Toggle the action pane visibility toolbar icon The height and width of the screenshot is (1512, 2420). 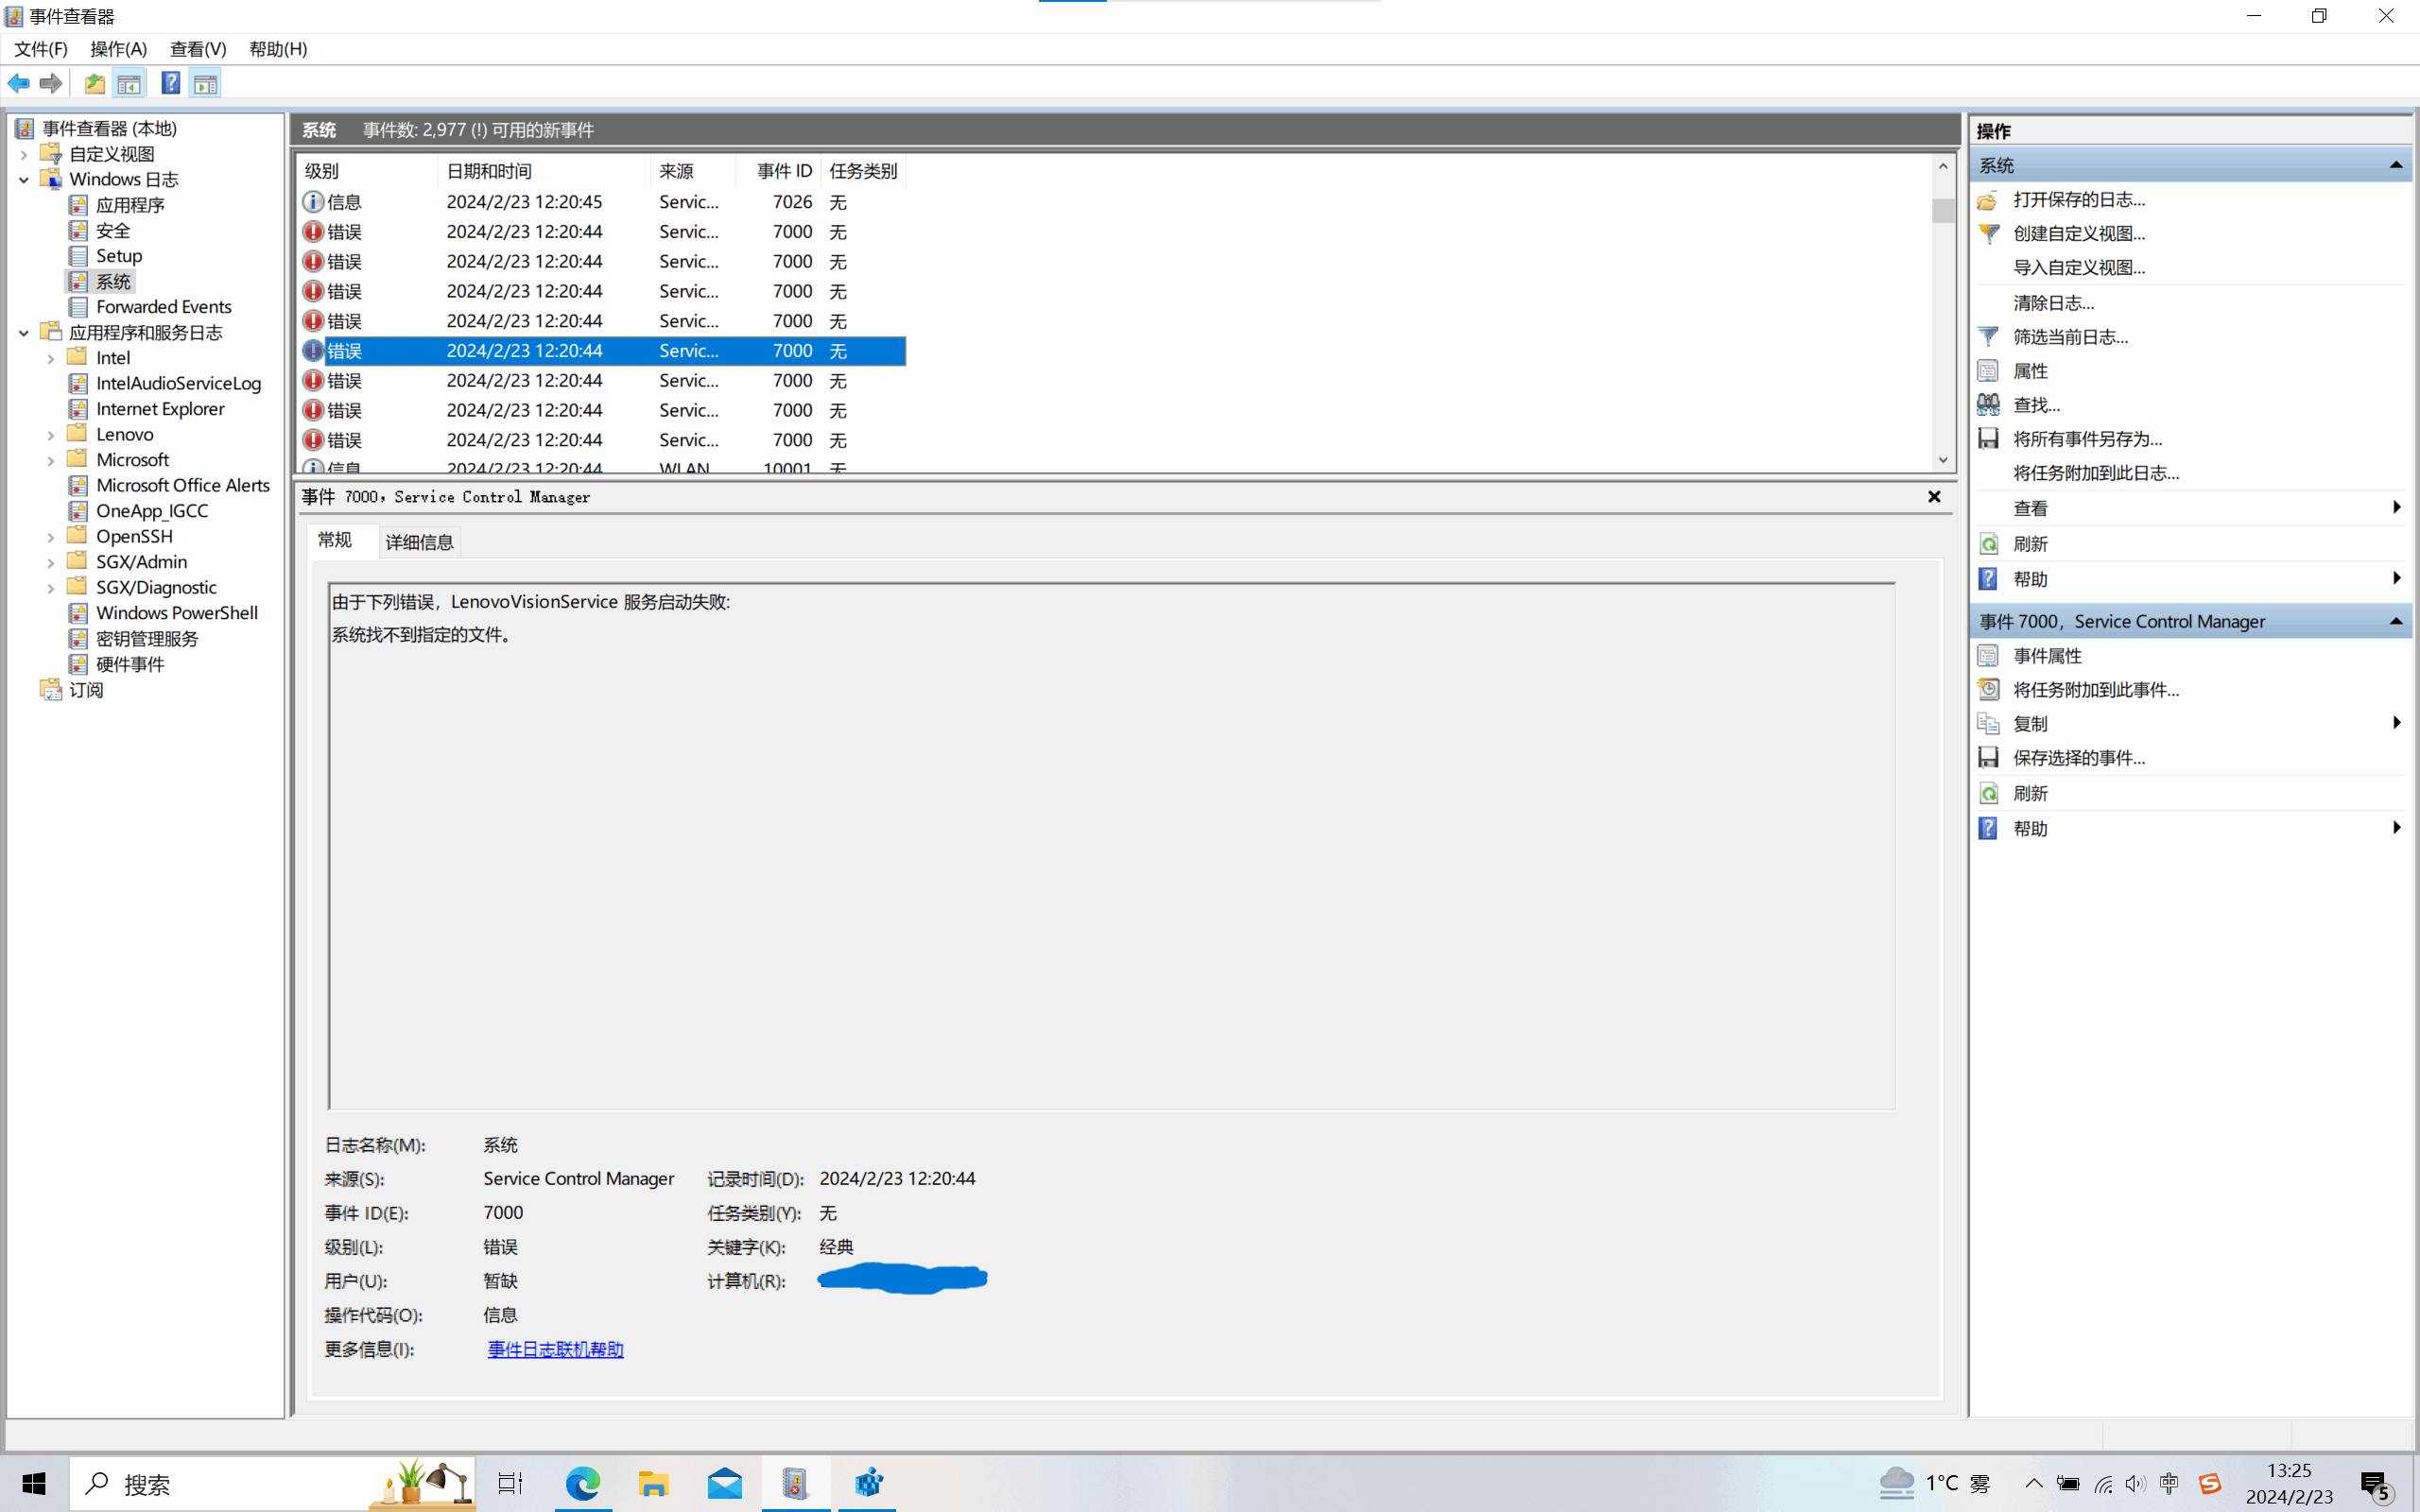point(206,83)
